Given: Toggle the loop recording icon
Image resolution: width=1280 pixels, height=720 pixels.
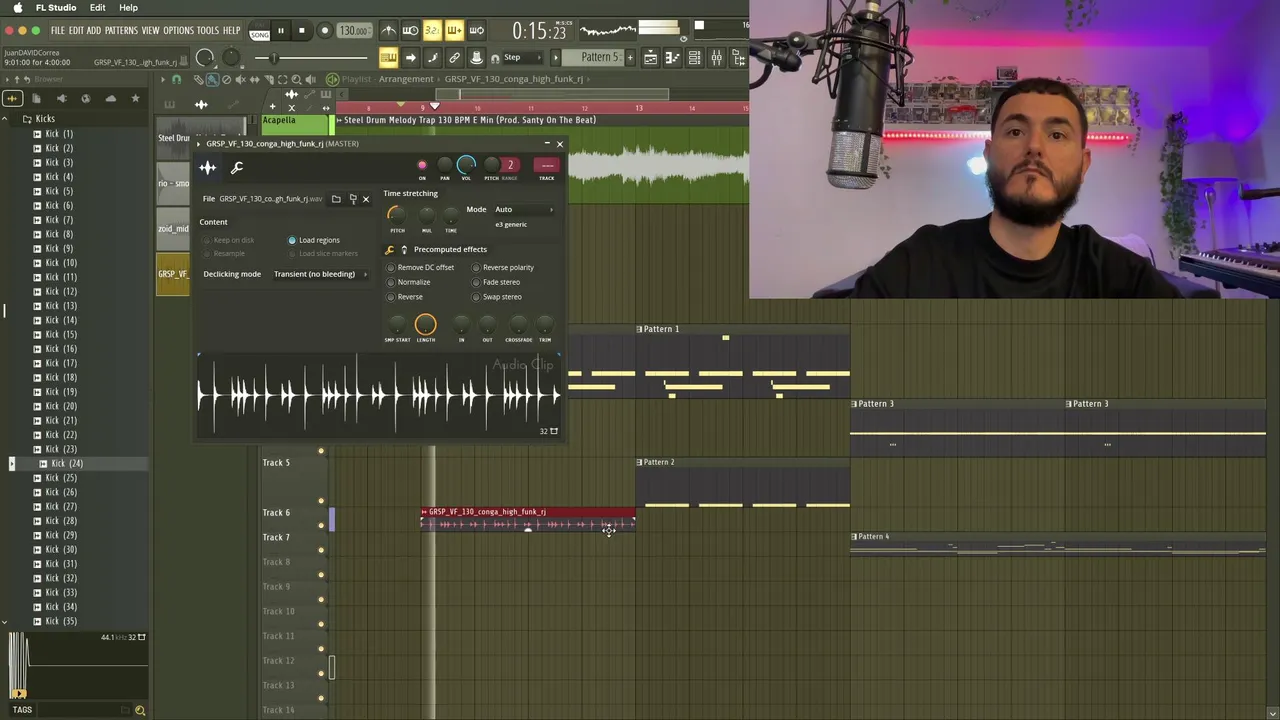Looking at the screenshot, I should coord(476,31).
